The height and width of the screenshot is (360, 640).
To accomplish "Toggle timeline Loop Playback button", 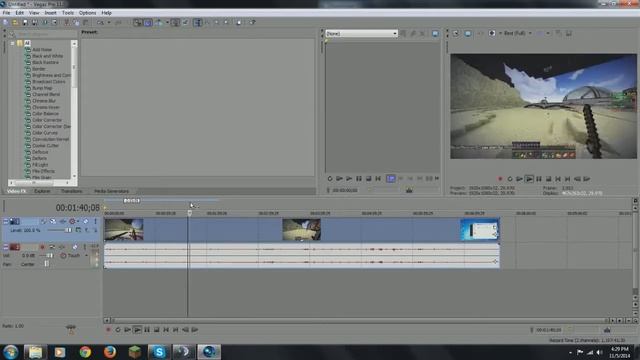I will tap(118, 330).
